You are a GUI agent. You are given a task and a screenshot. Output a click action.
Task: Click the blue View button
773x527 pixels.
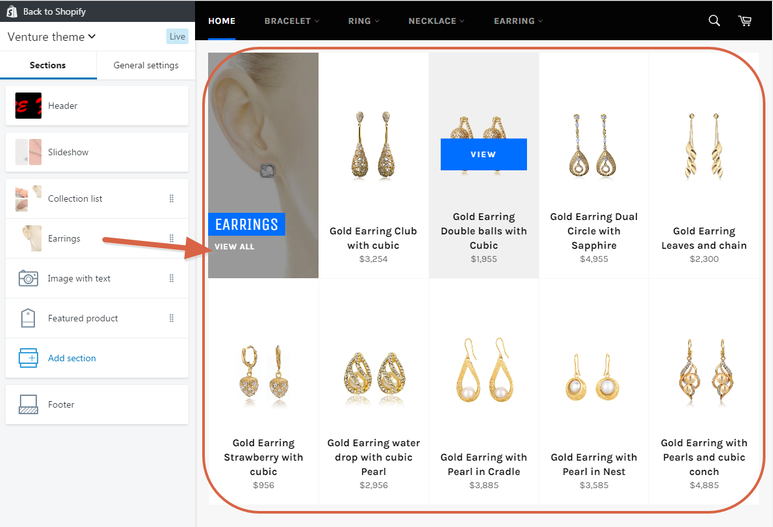[x=483, y=154]
